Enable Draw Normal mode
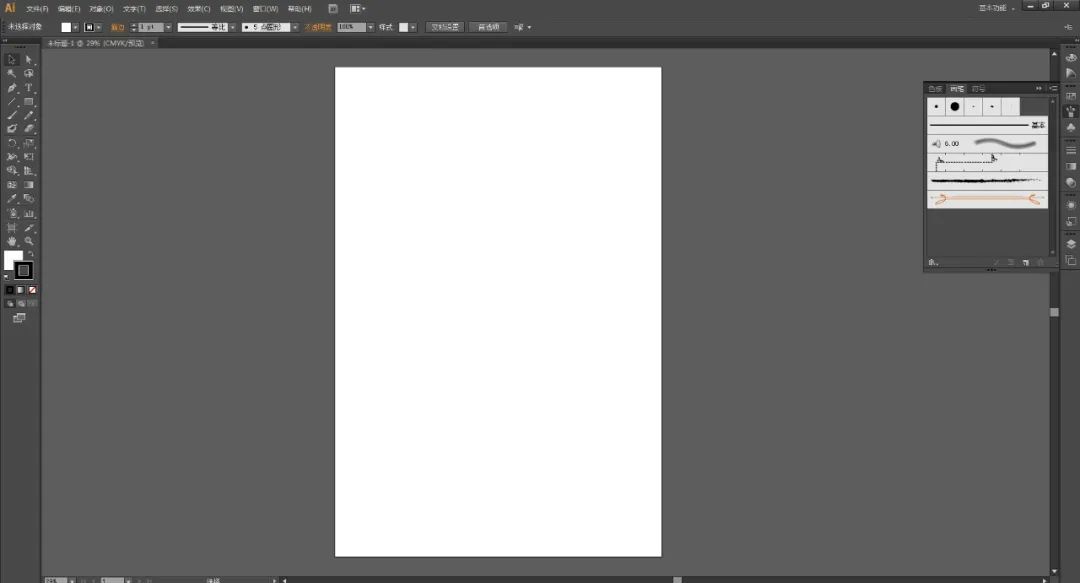The width and height of the screenshot is (1080, 583). point(10,303)
